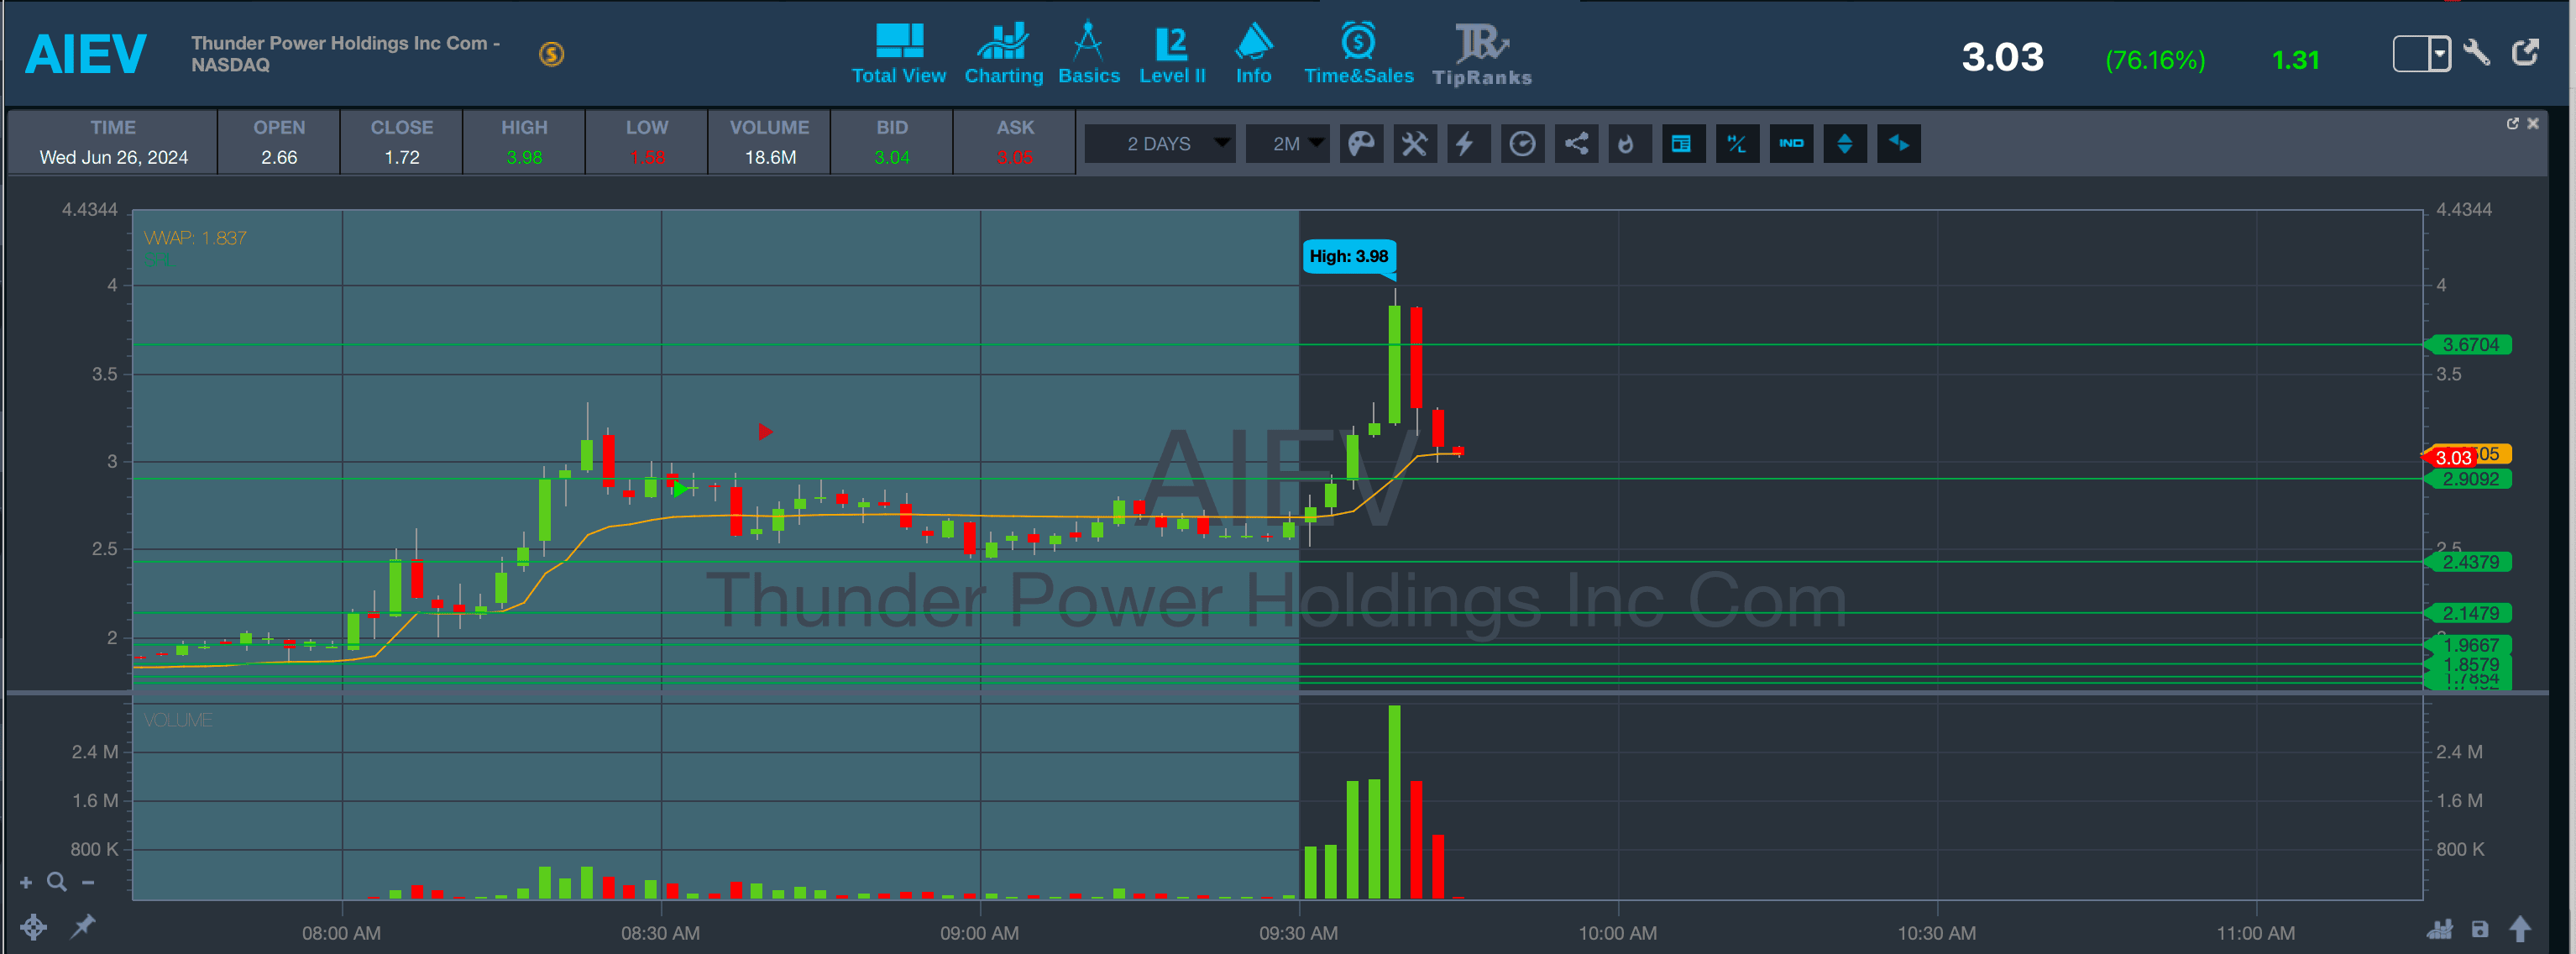Click the AIEV ticker symbol
The image size is (2576, 954).
click(86, 54)
